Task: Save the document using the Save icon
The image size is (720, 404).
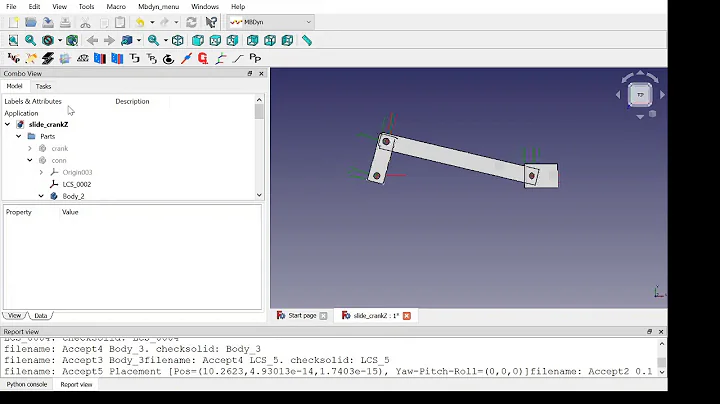Action: coord(48,22)
